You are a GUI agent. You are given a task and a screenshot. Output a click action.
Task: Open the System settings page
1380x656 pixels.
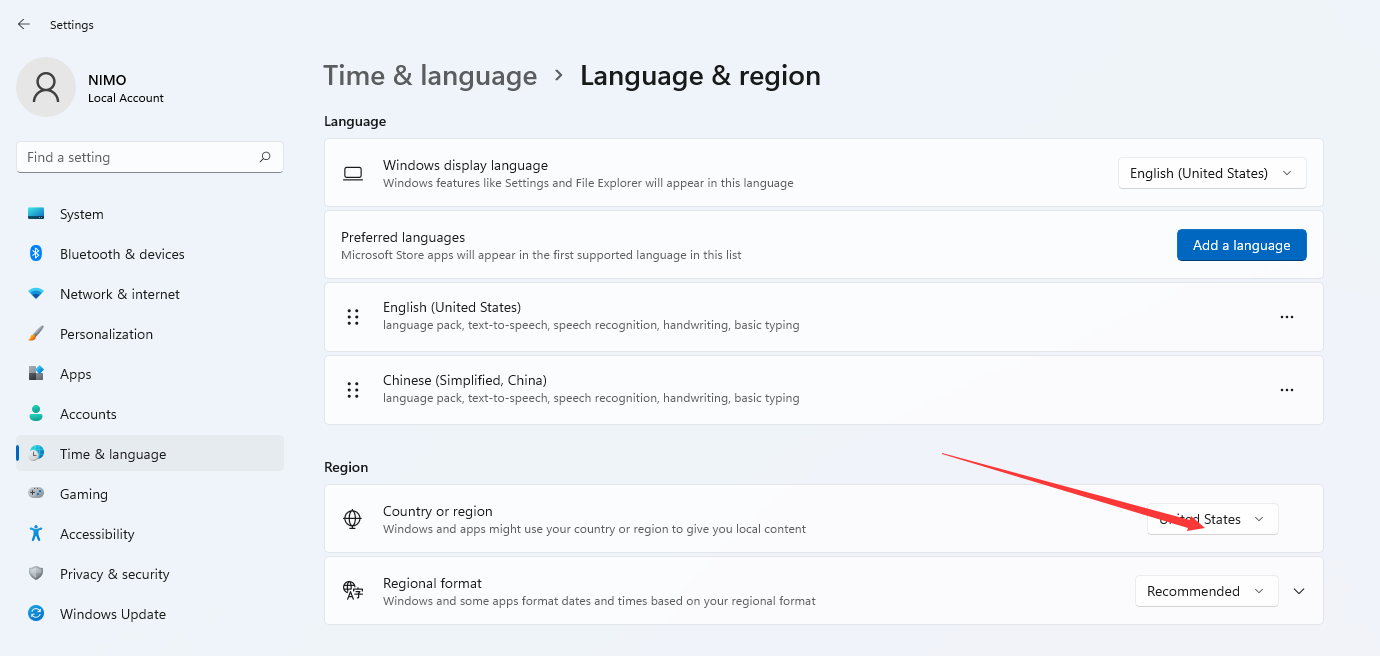(x=82, y=214)
